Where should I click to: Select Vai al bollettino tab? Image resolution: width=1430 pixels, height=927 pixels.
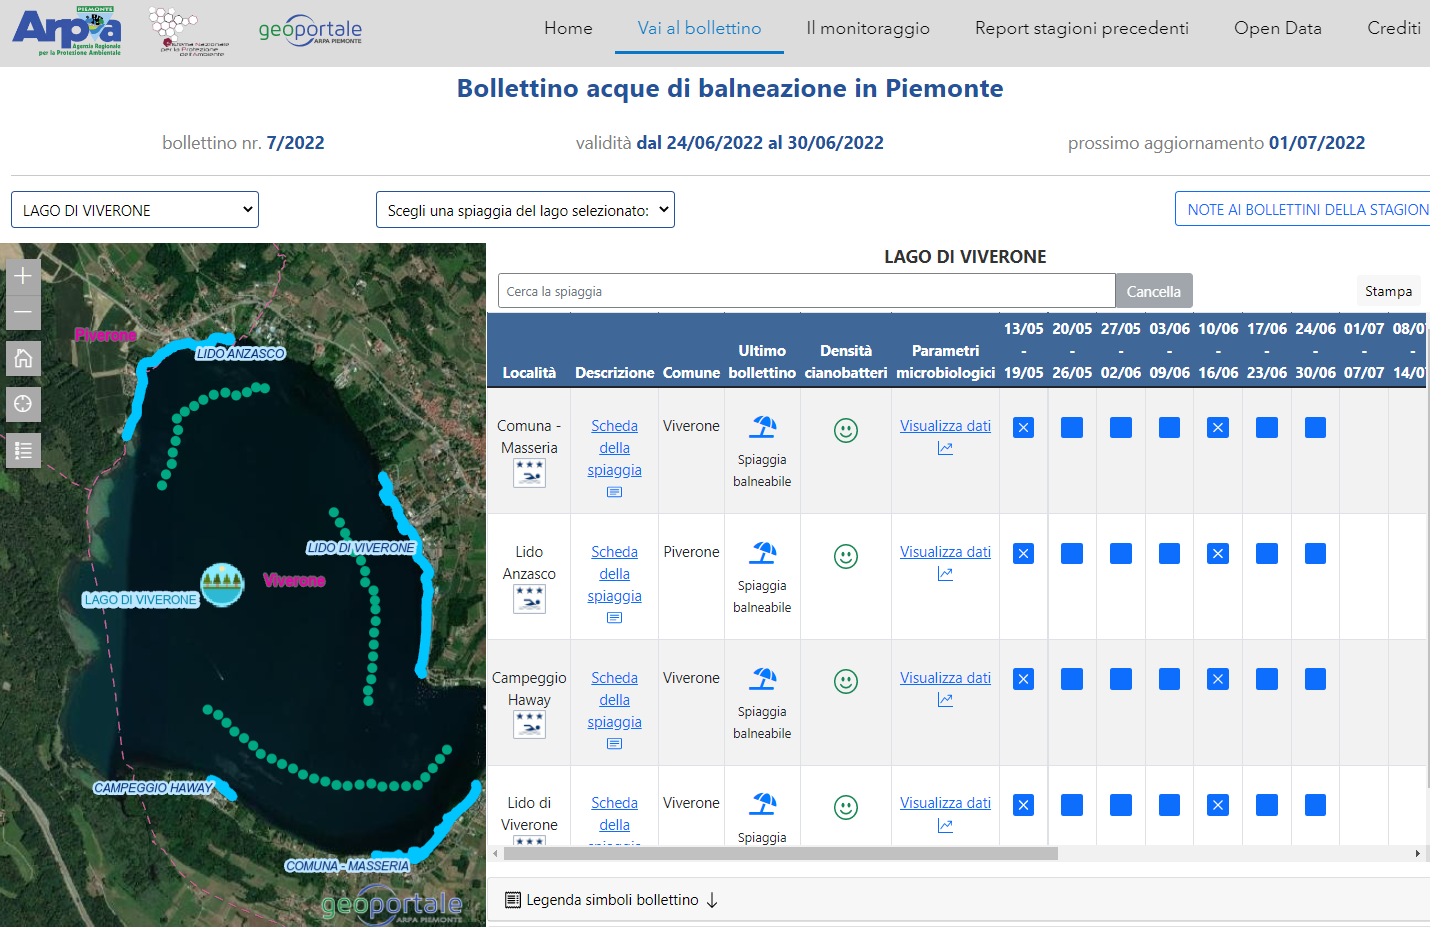(x=699, y=28)
